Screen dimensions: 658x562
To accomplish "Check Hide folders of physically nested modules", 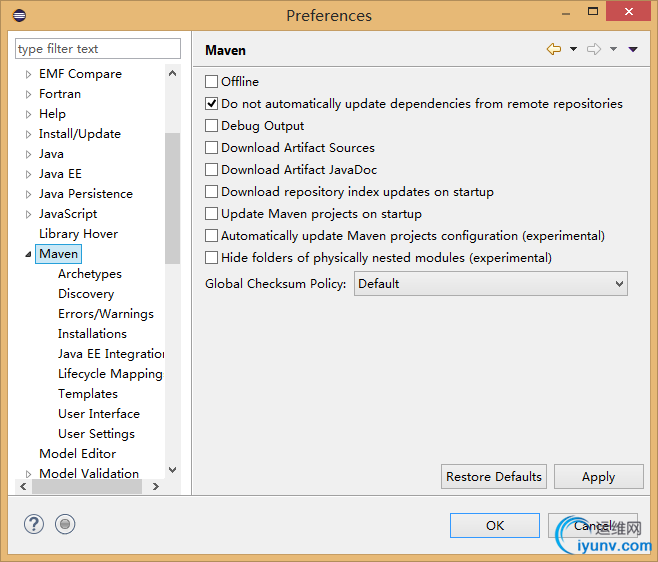I will click(212, 258).
